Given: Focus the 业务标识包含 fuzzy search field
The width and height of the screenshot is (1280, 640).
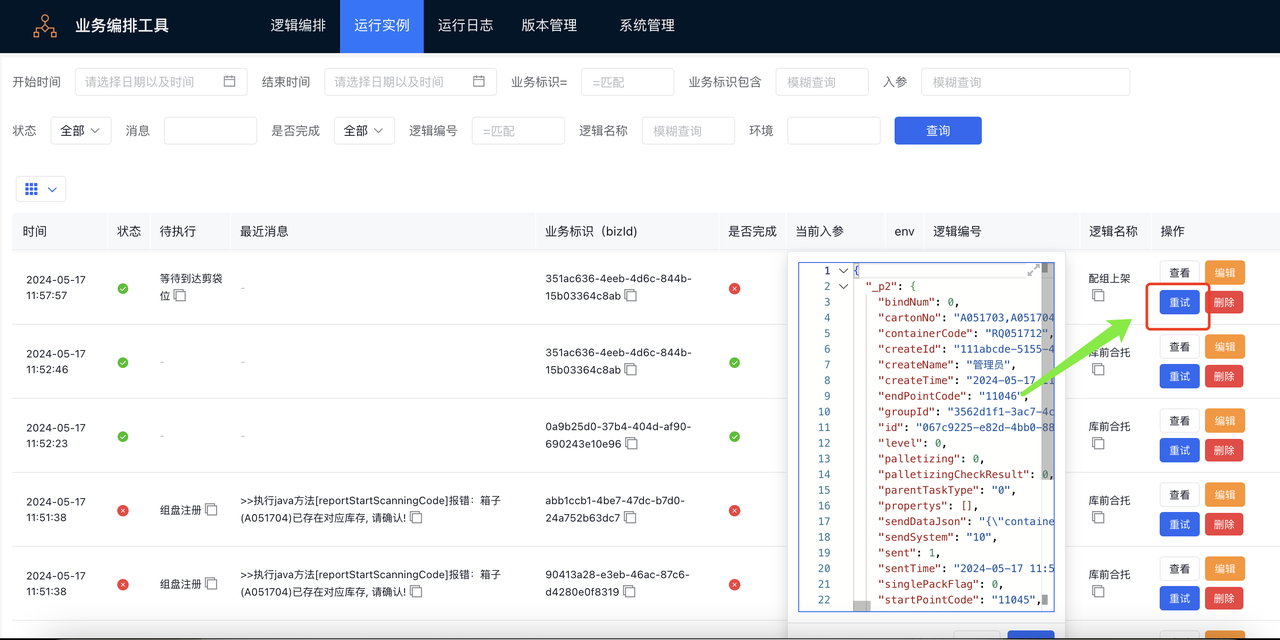Looking at the screenshot, I should tap(821, 82).
